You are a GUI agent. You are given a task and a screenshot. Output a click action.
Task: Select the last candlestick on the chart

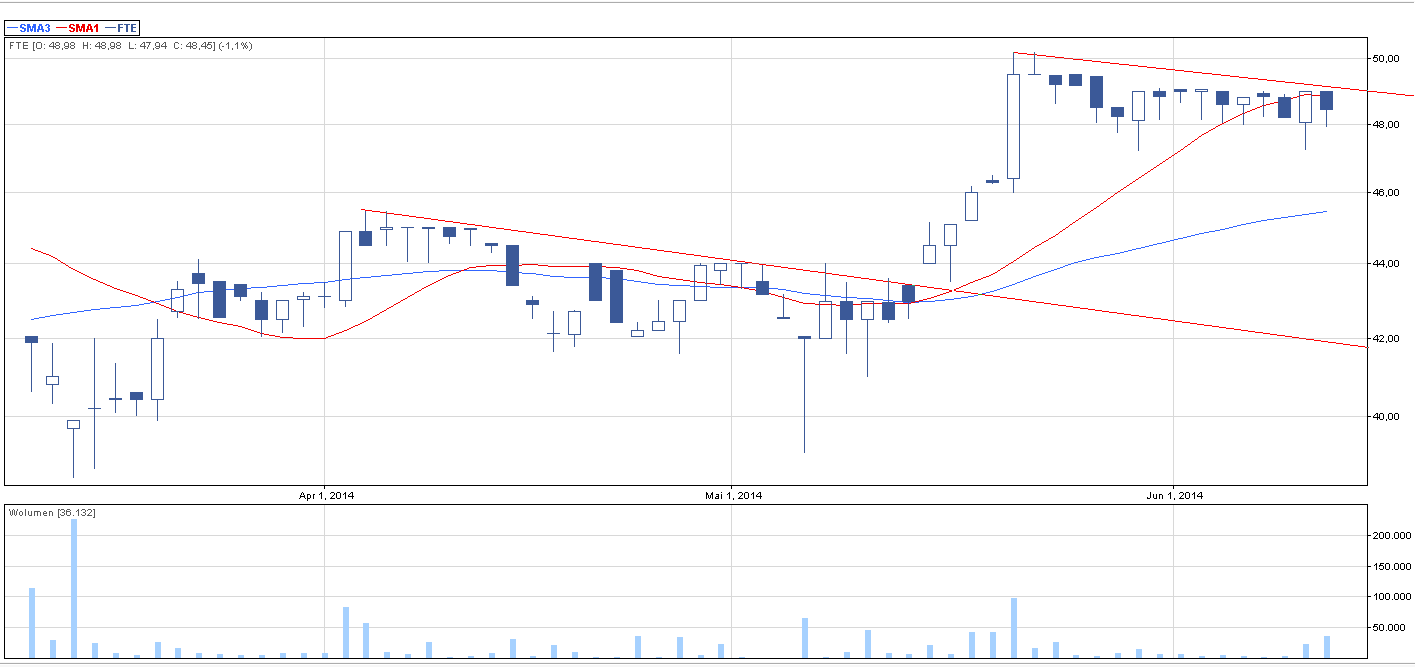1326,100
